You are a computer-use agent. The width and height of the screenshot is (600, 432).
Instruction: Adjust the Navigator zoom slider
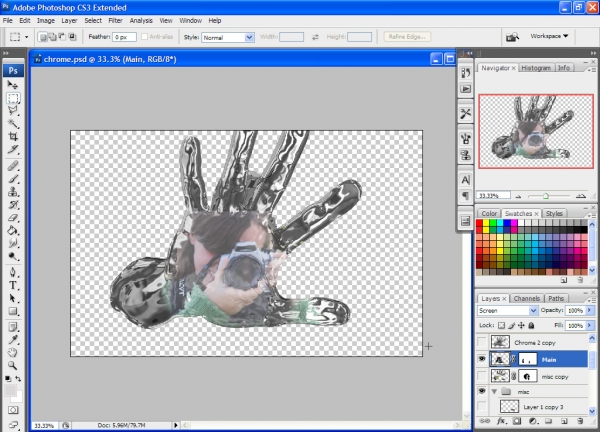click(x=546, y=196)
